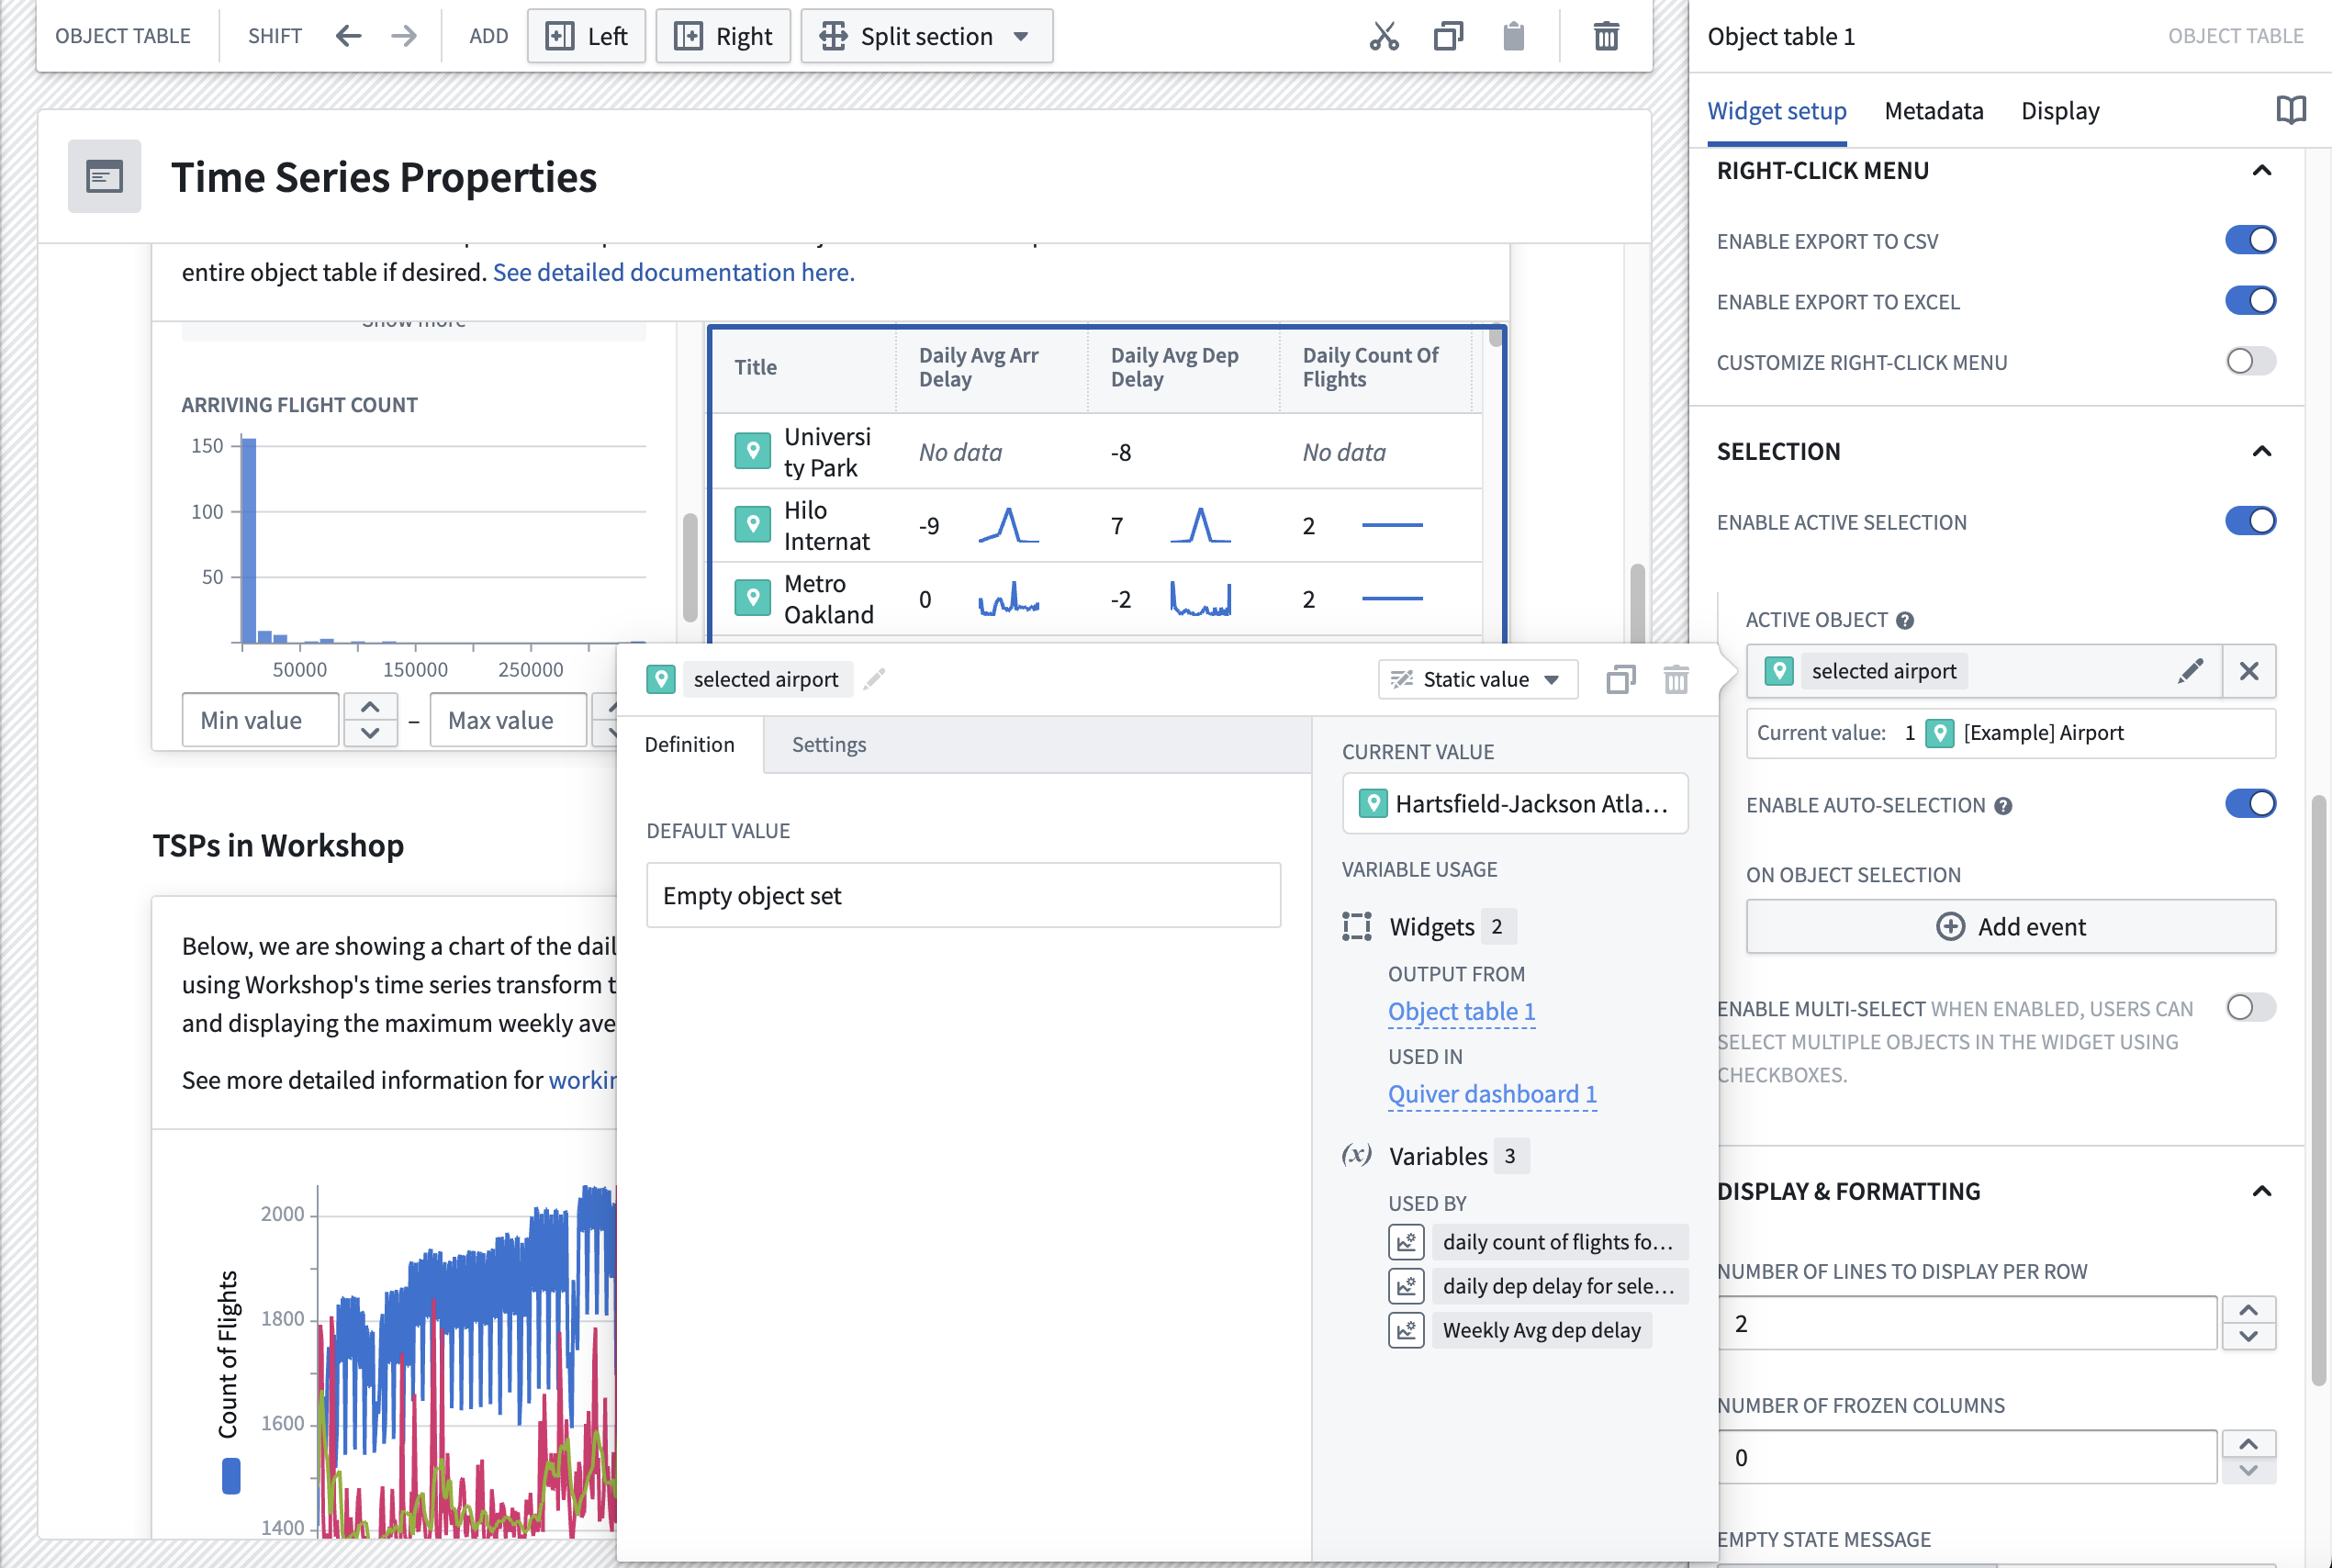Duplicate the selected airport variable
The width and height of the screenshot is (2332, 1568).
1621,679
